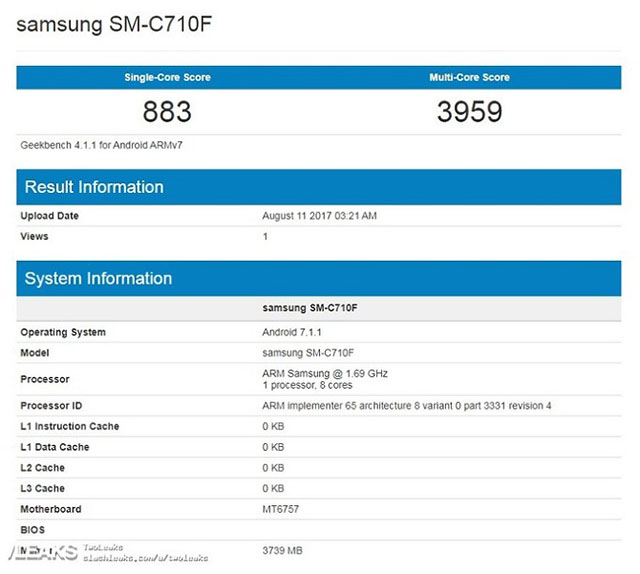Click the ARM Samsung @ 1.69 GHz text
Image resolution: width=640 pixels, height=574 pixels.
click(x=324, y=373)
